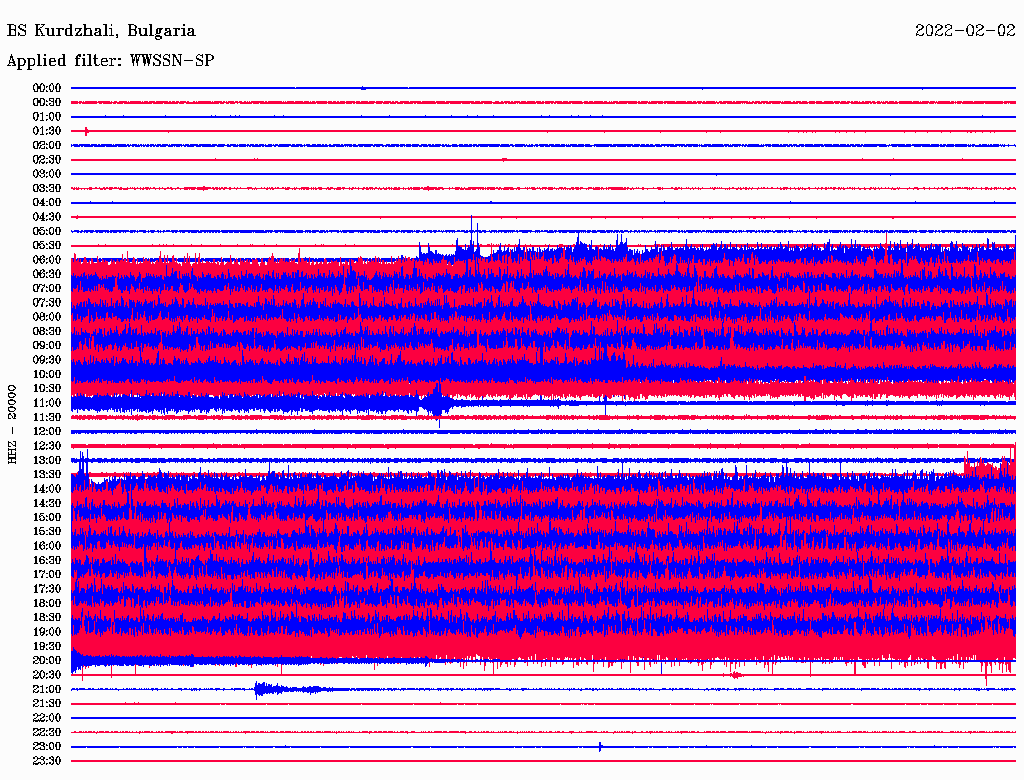Click the 04:00 time label
Viewport: 1024px width, 780px height.
47,203
